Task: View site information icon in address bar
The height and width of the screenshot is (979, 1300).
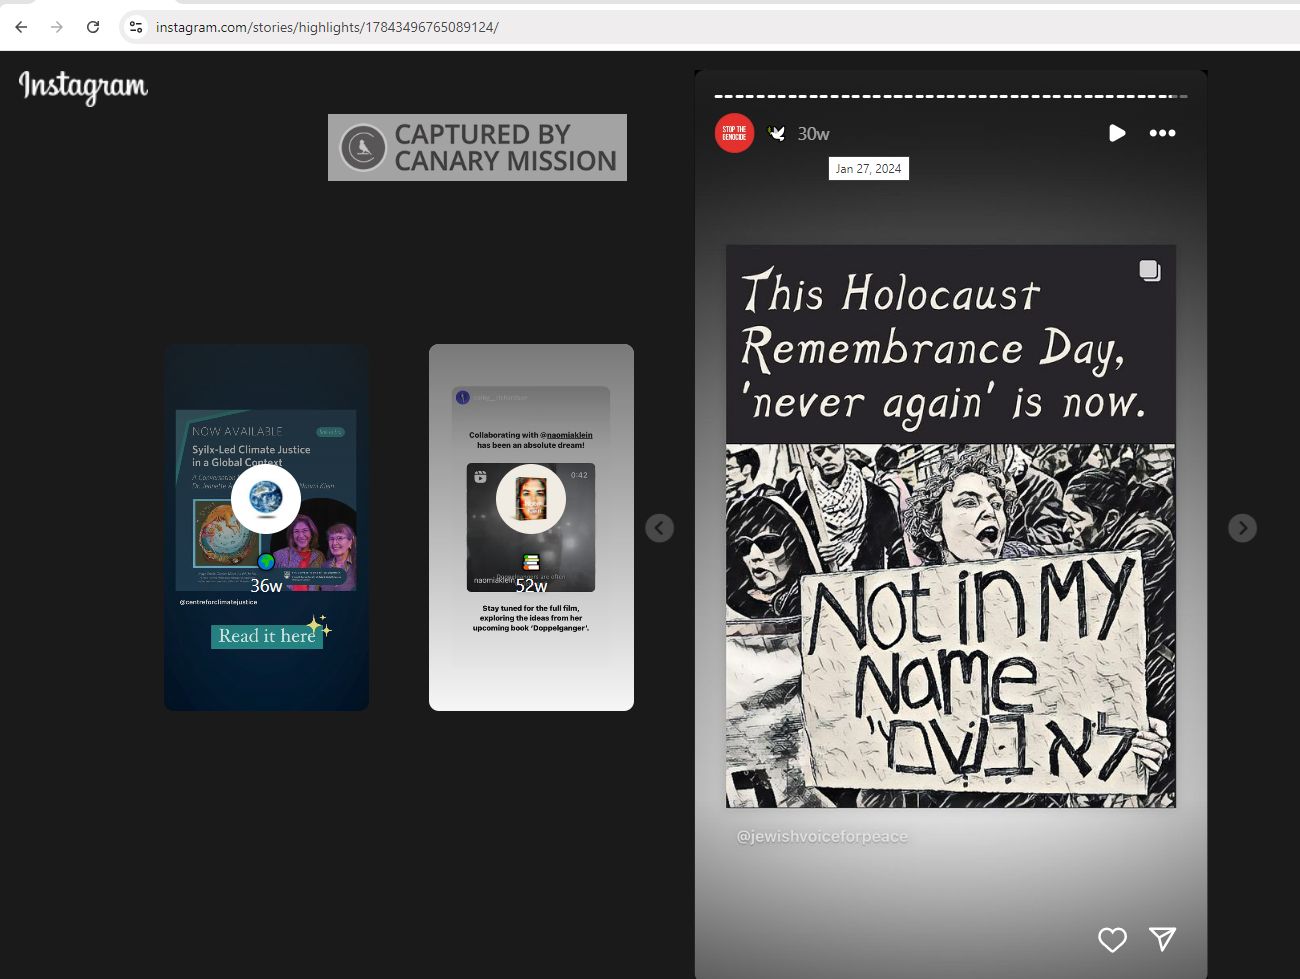Action: point(136,27)
